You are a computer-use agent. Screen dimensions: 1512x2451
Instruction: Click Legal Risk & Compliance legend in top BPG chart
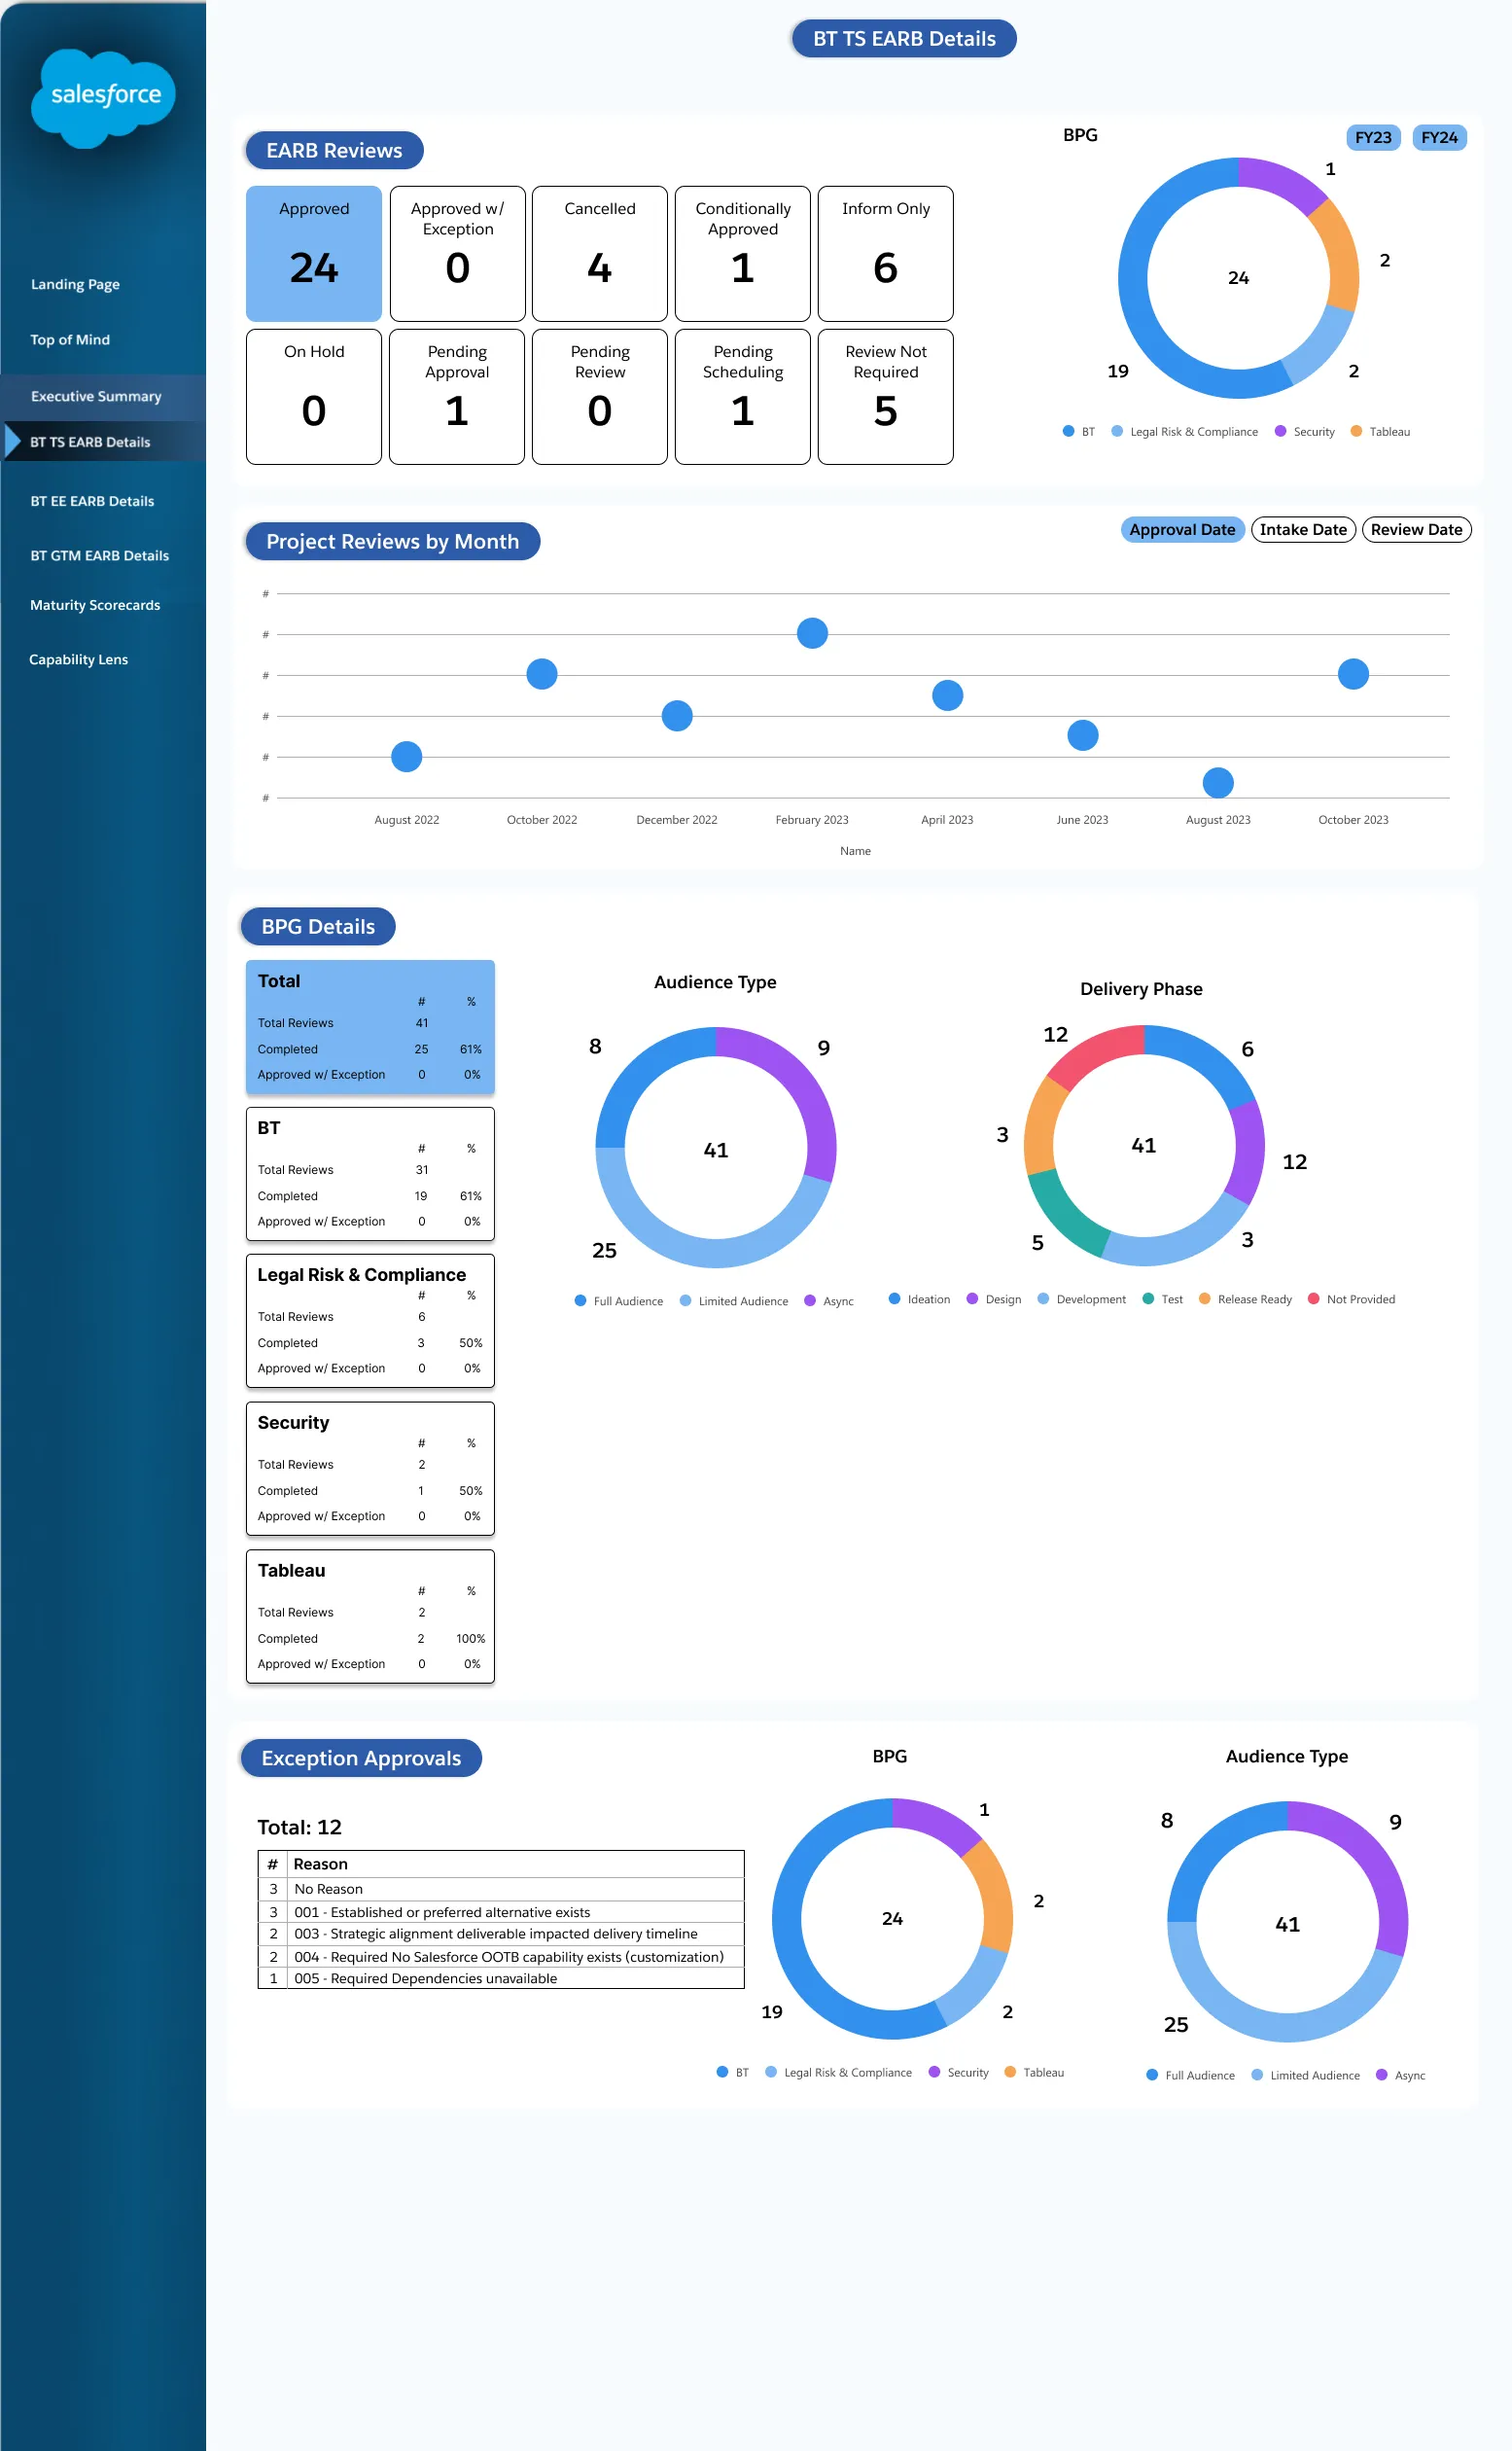pos(1184,431)
